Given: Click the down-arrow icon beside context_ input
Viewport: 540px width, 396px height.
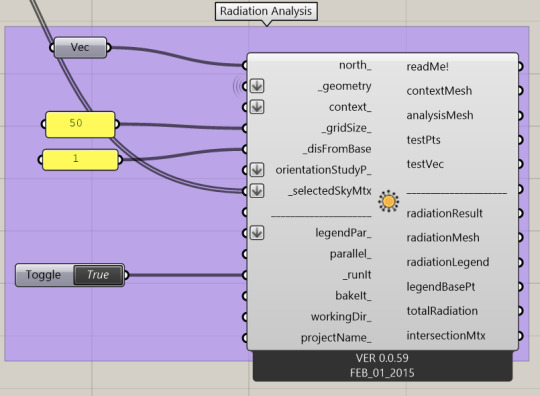Looking at the screenshot, I should pos(257,107).
